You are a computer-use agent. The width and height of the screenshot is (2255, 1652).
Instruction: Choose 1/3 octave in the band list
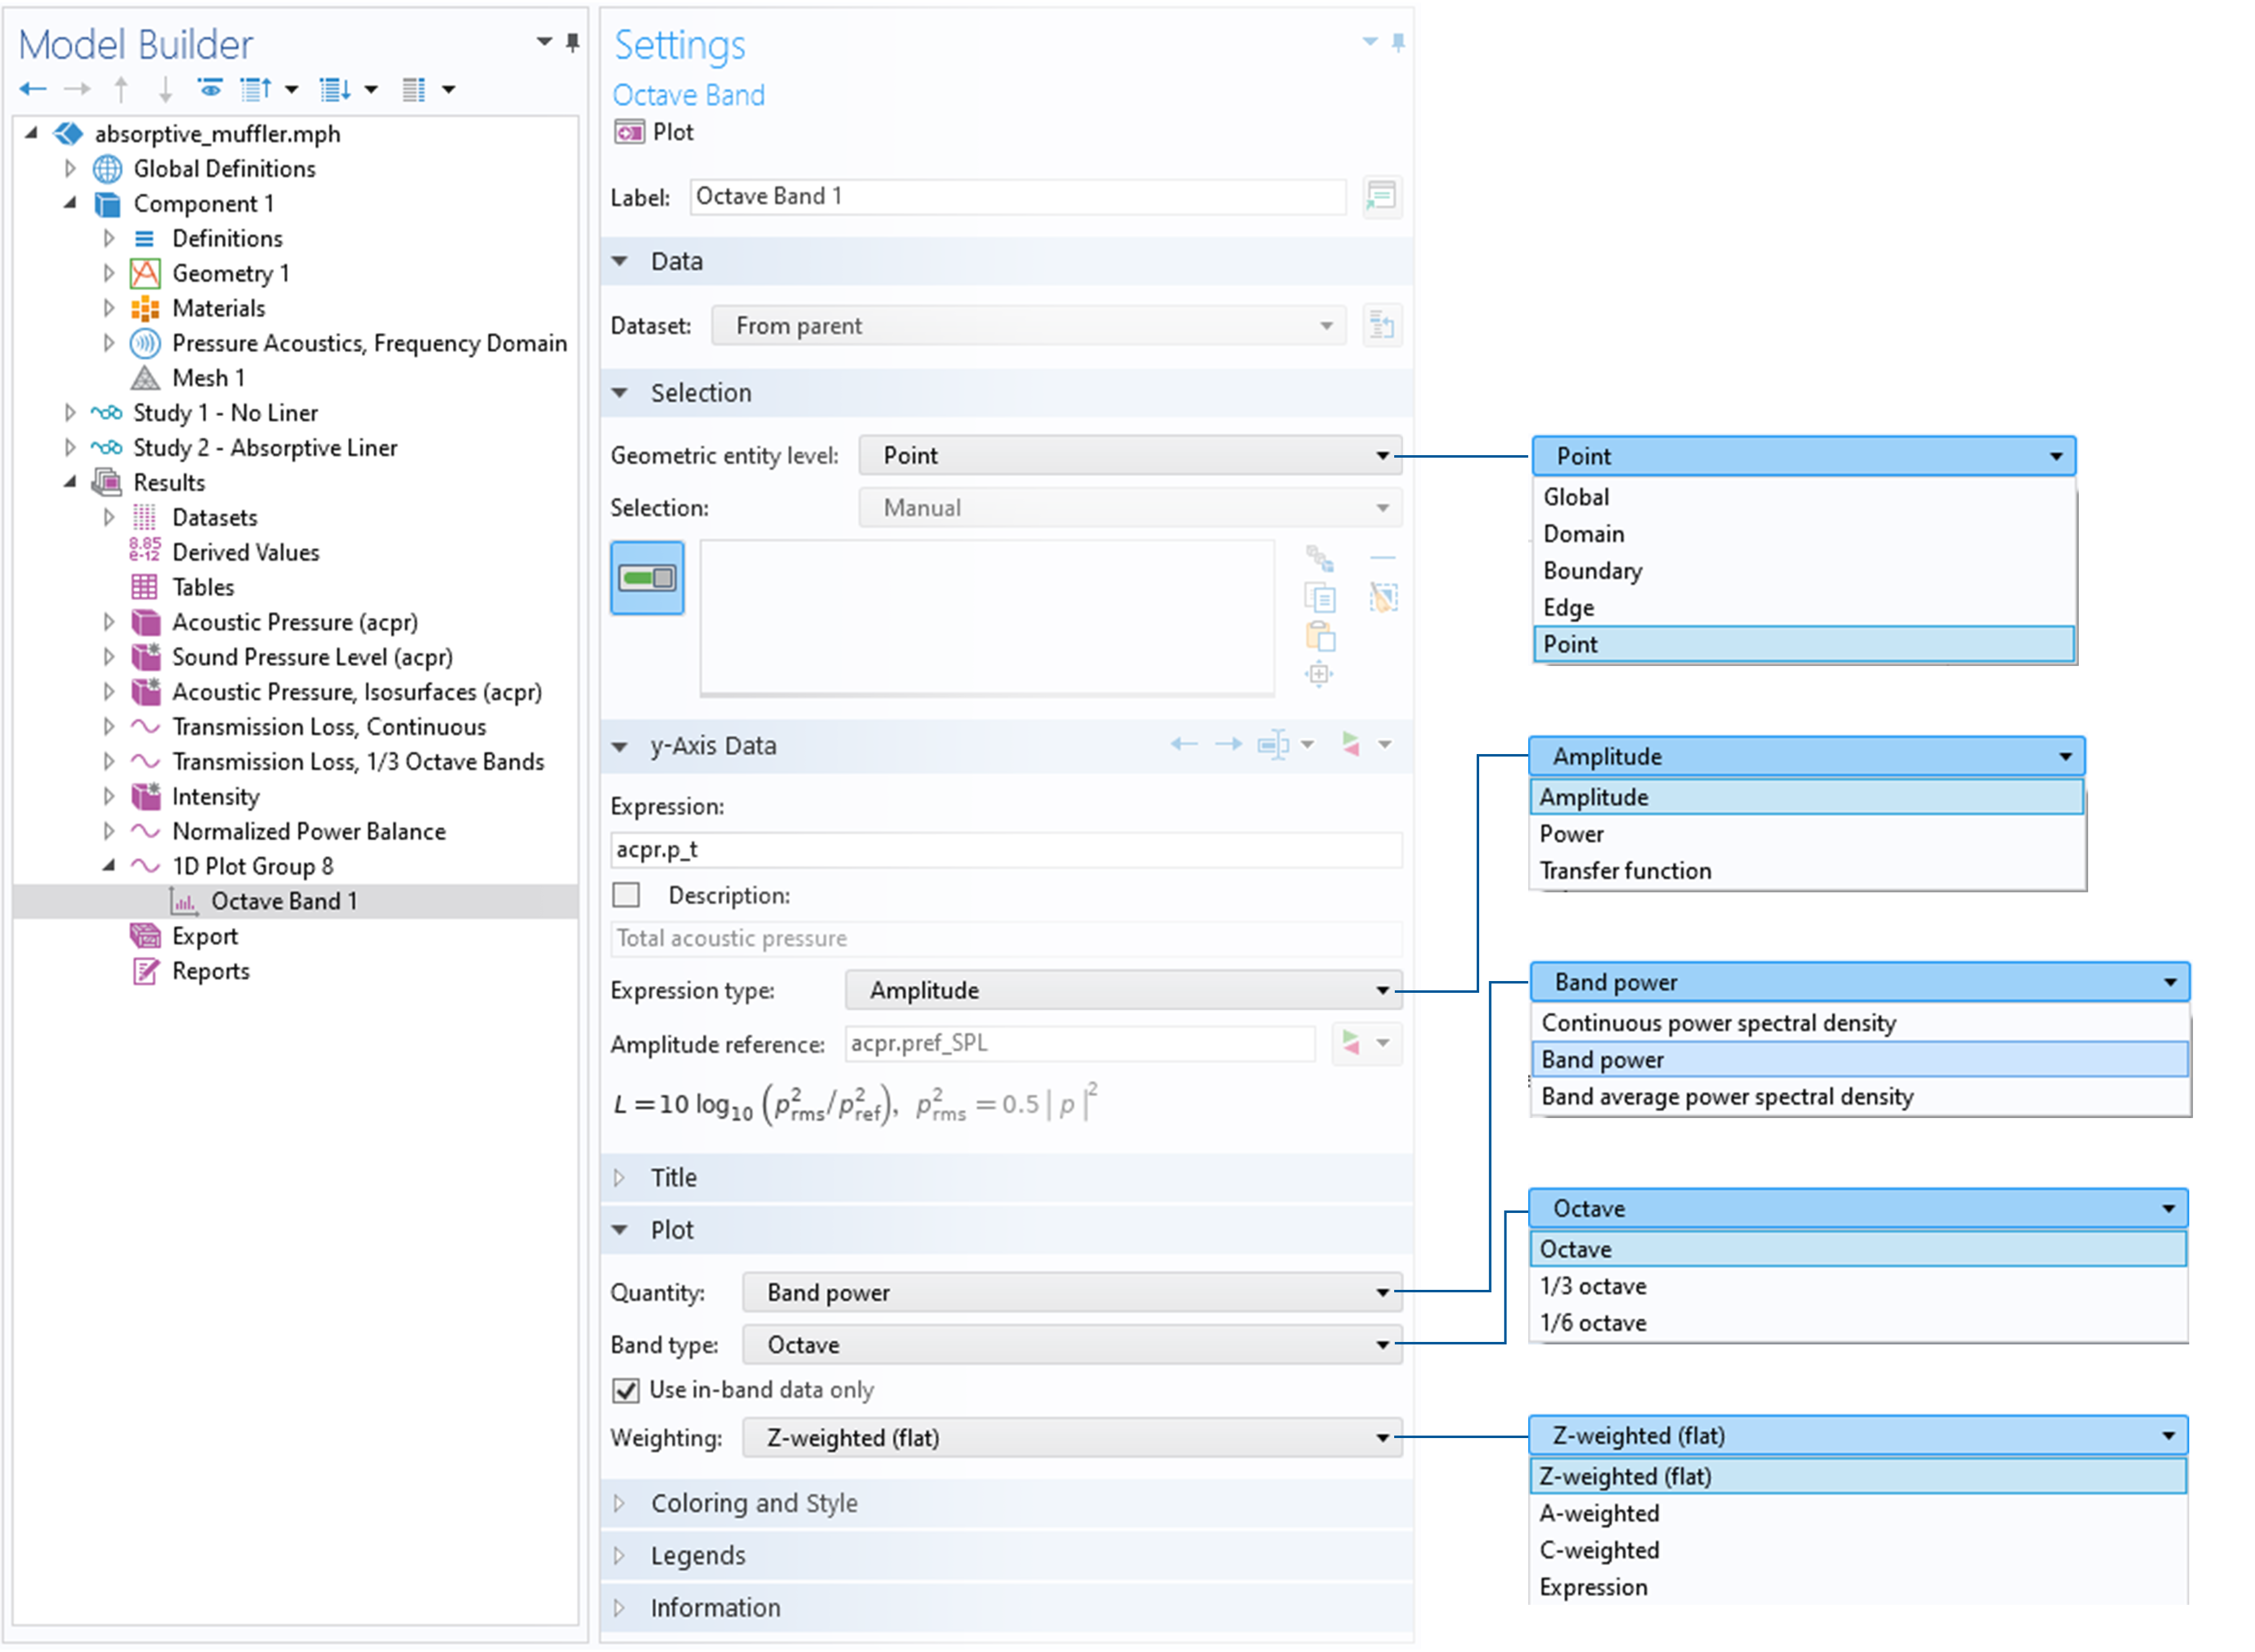(x=1592, y=1287)
